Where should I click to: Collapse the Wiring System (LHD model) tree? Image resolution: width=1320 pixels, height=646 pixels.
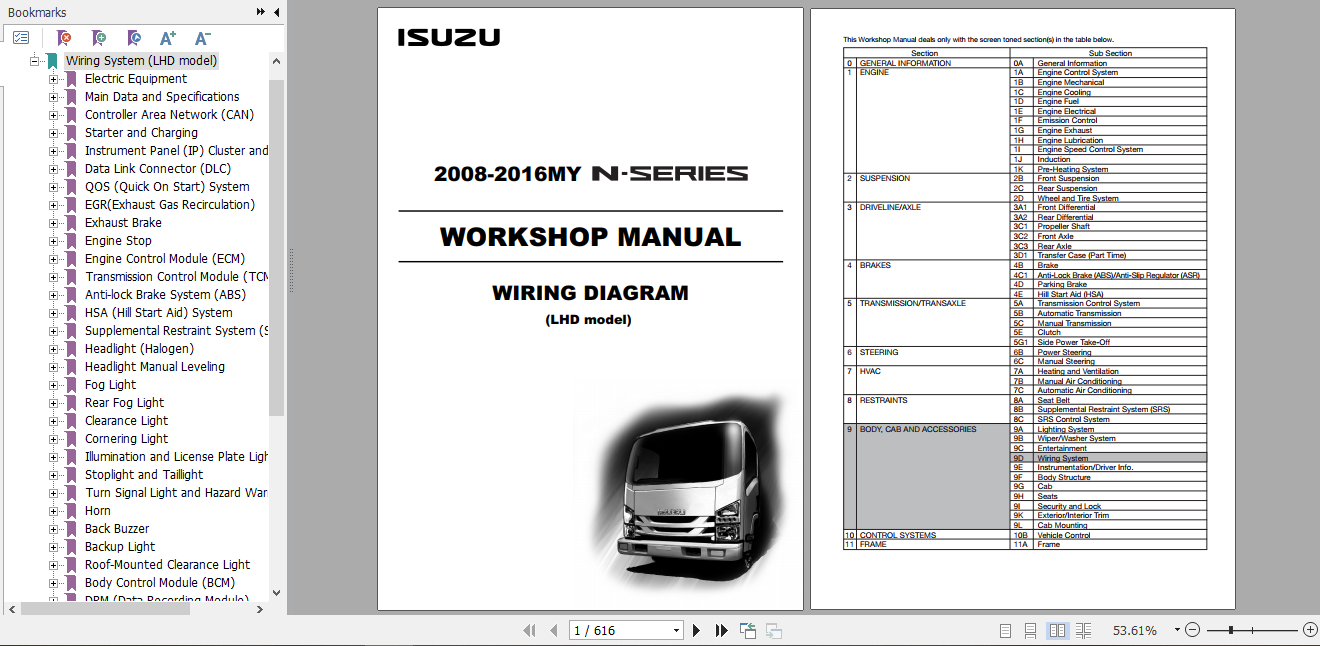tap(35, 61)
